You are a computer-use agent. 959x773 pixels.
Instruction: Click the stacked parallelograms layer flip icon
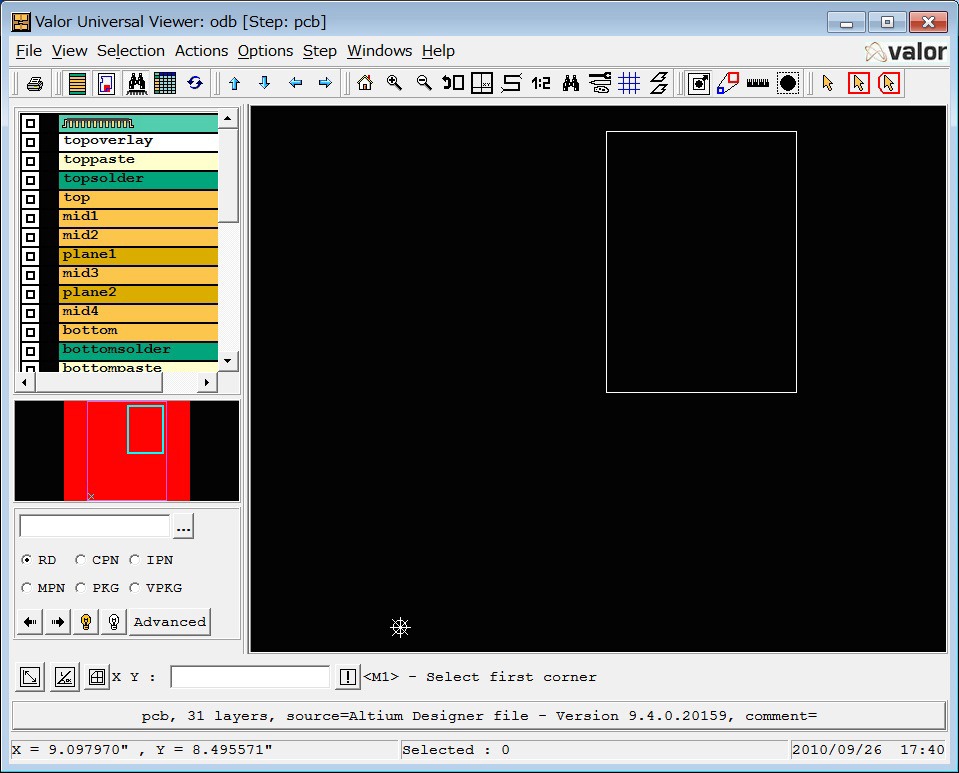click(659, 83)
